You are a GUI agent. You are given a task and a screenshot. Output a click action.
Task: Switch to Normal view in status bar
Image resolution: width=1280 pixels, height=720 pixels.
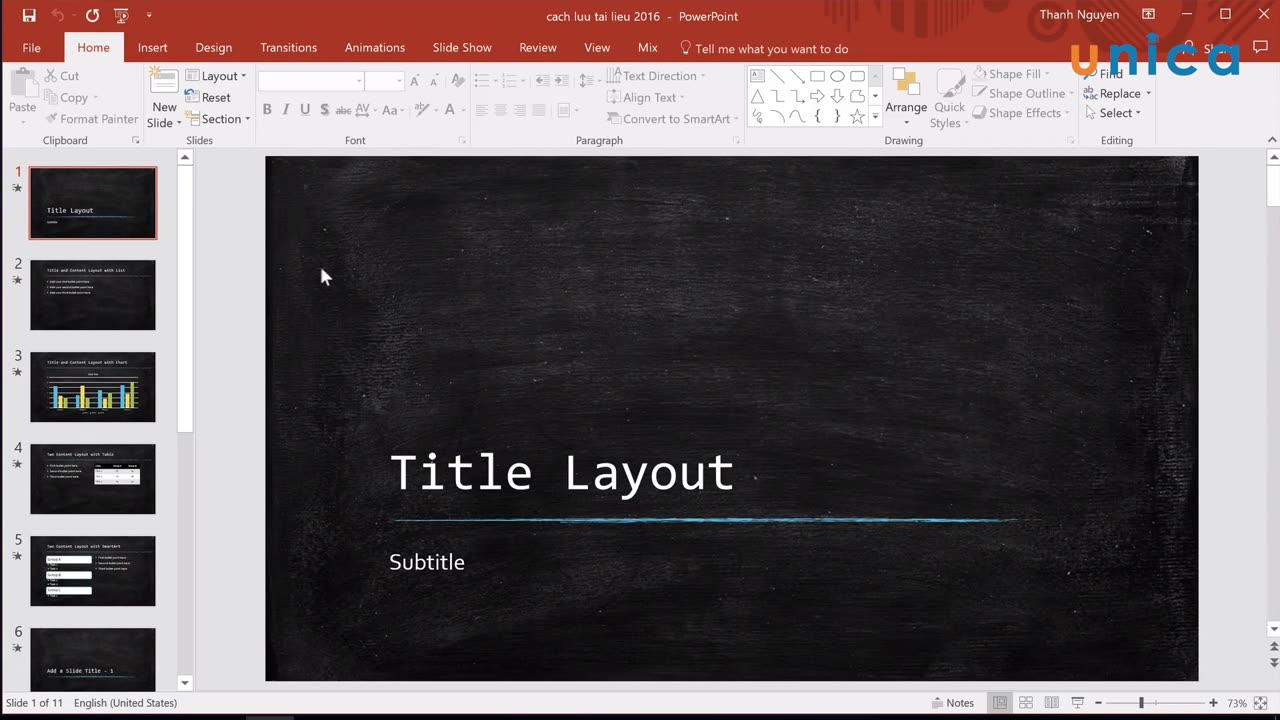pos(1000,703)
